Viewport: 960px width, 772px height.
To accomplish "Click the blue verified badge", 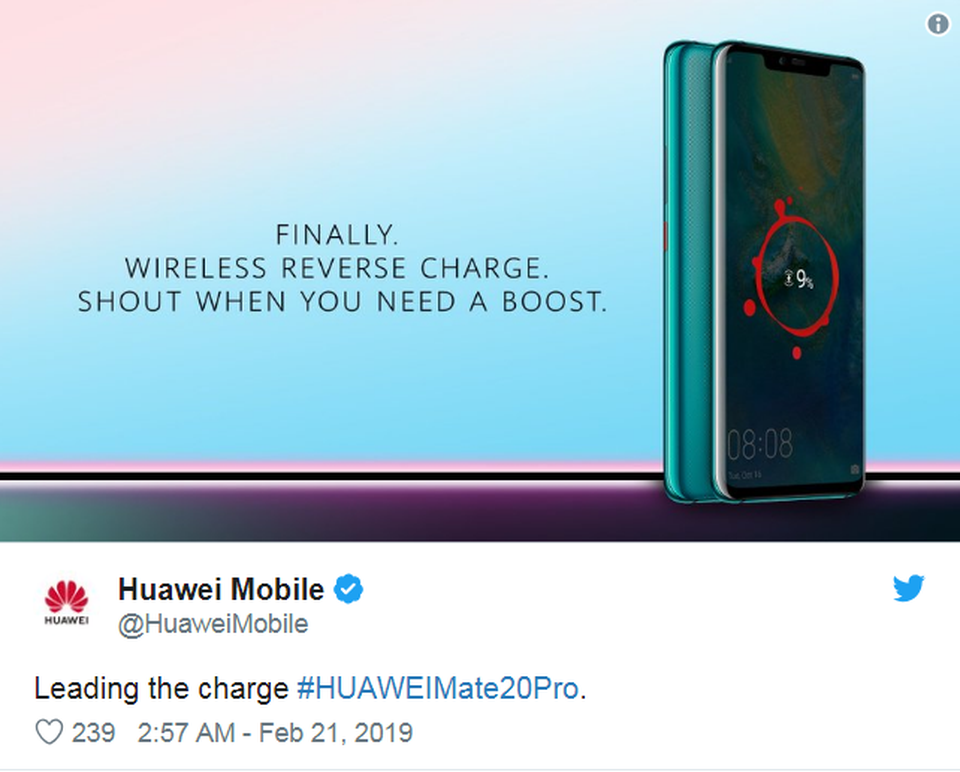I will (348, 589).
